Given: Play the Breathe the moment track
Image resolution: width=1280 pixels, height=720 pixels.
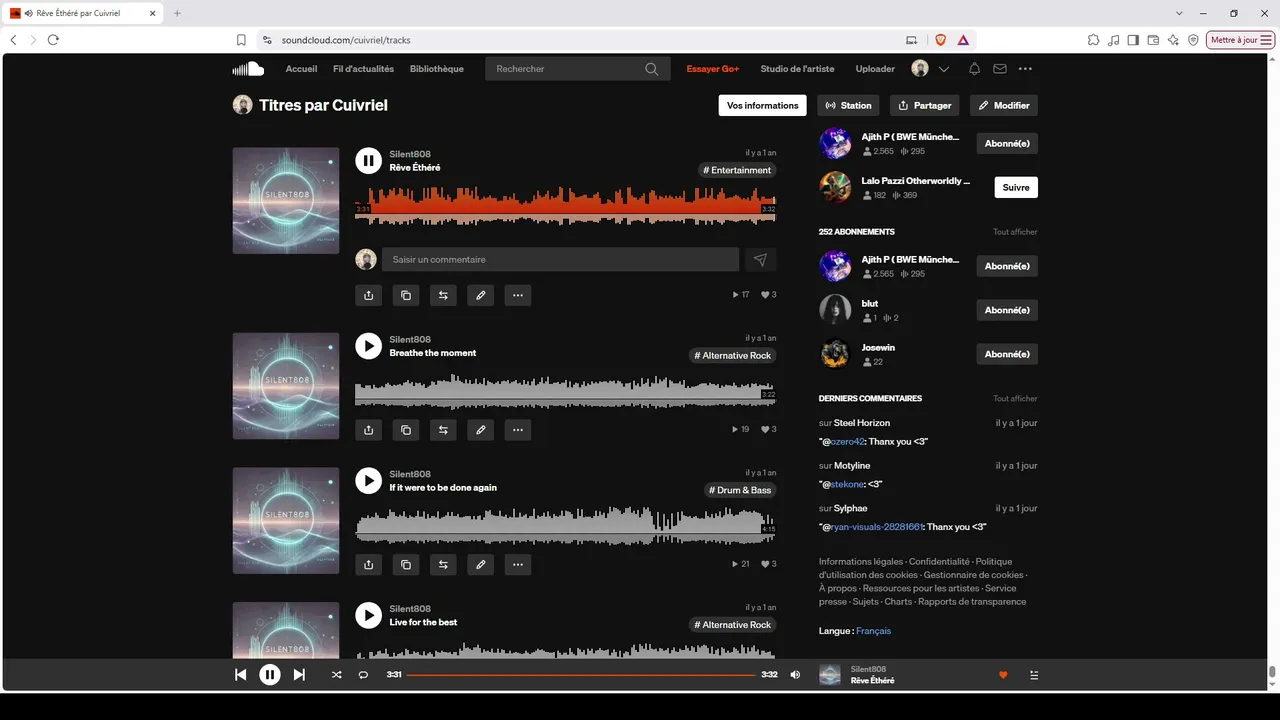Looking at the screenshot, I should tap(369, 346).
